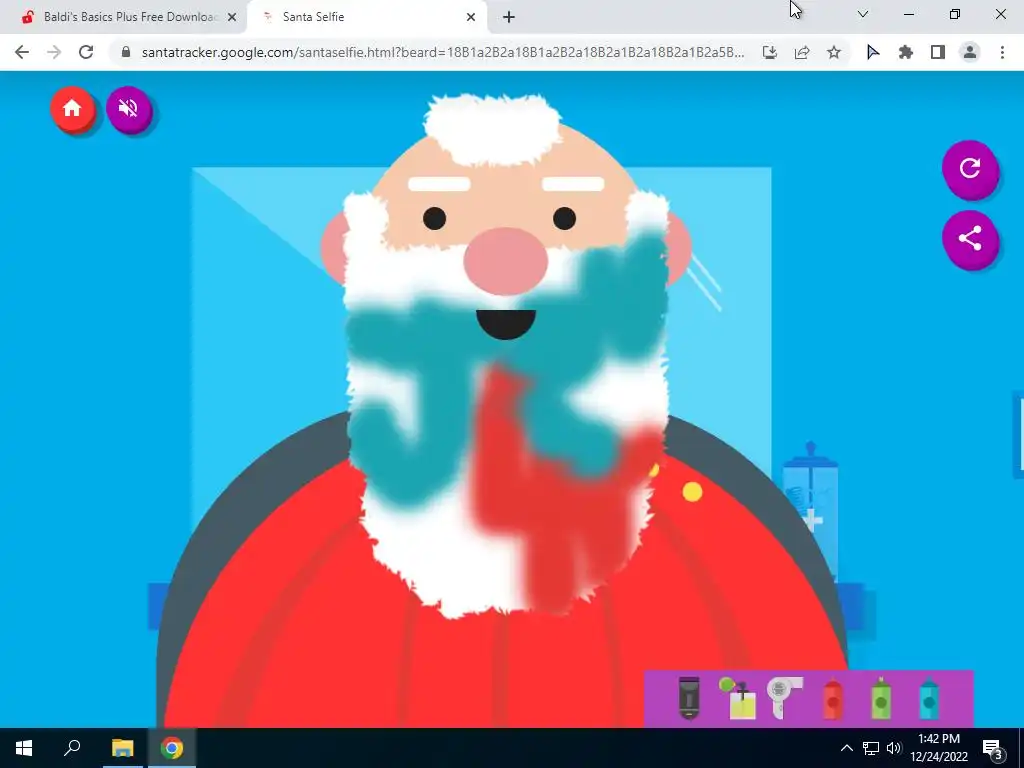This screenshot has width=1024, height=768.
Task: Share this page from the address bar
Action: pos(802,52)
